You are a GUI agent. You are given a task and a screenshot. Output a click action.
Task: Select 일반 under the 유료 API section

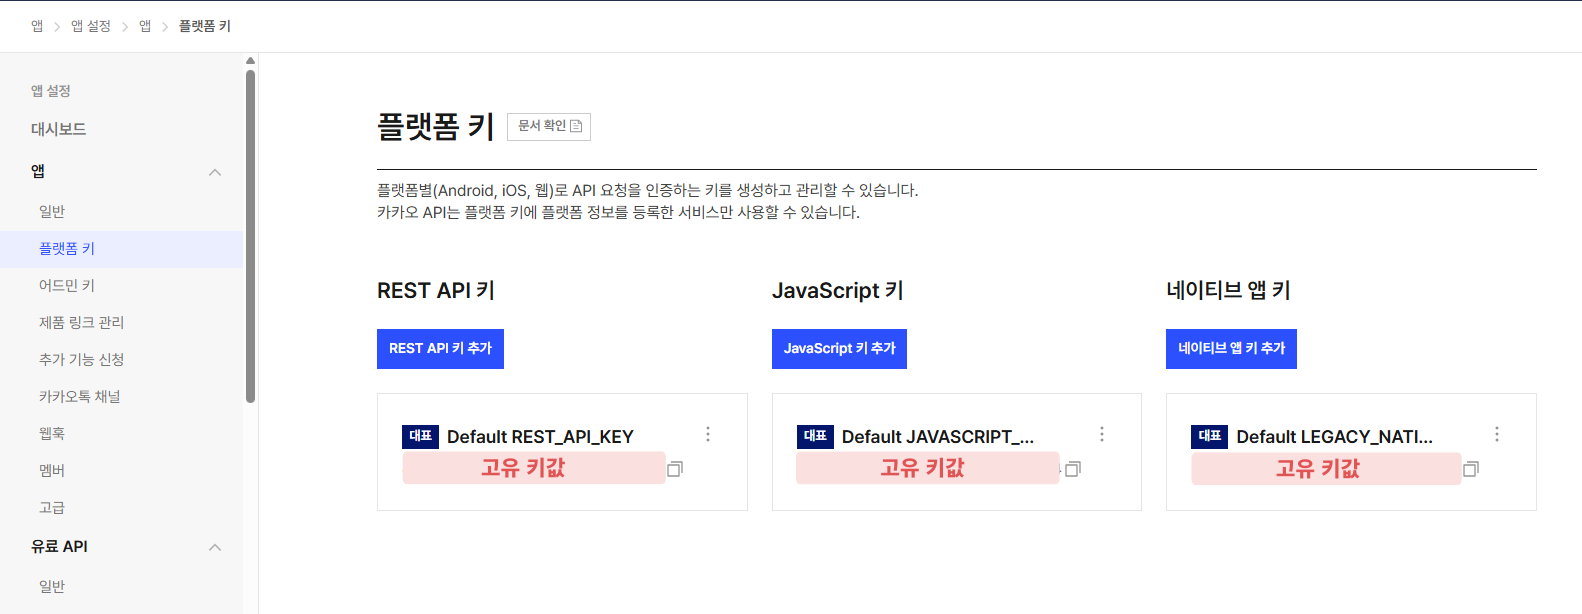click(x=52, y=586)
